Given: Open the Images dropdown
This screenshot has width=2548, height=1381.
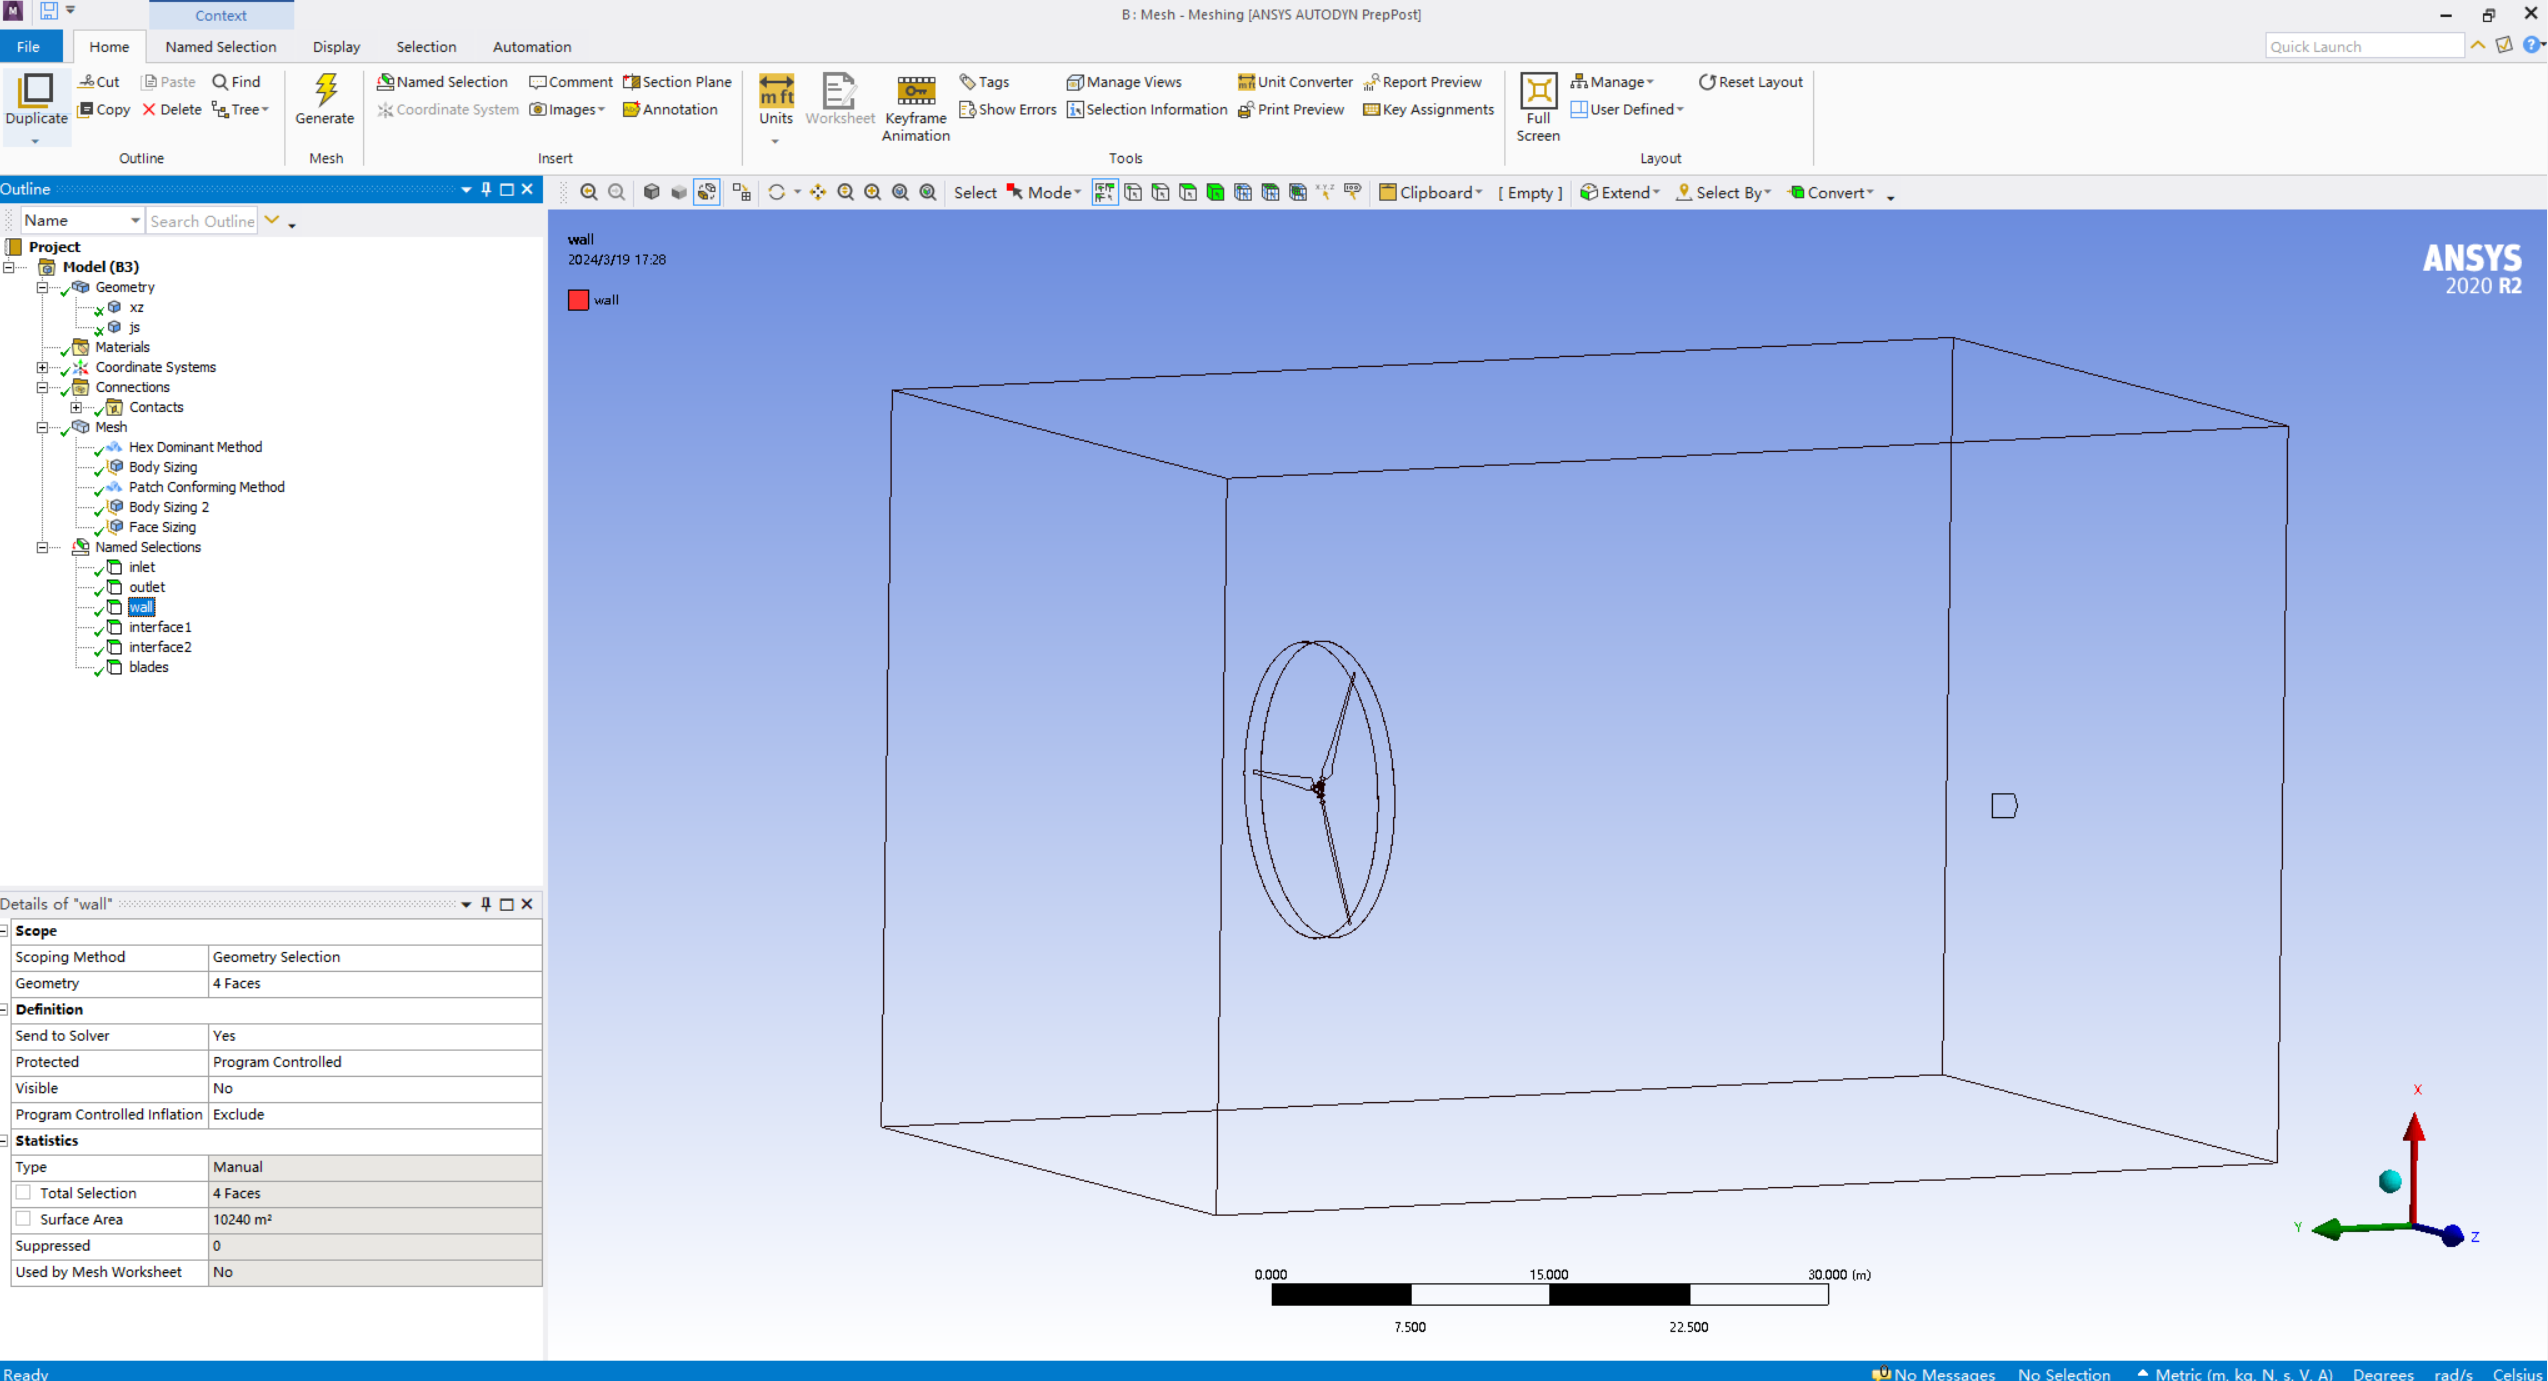Looking at the screenshot, I should click(568, 109).
